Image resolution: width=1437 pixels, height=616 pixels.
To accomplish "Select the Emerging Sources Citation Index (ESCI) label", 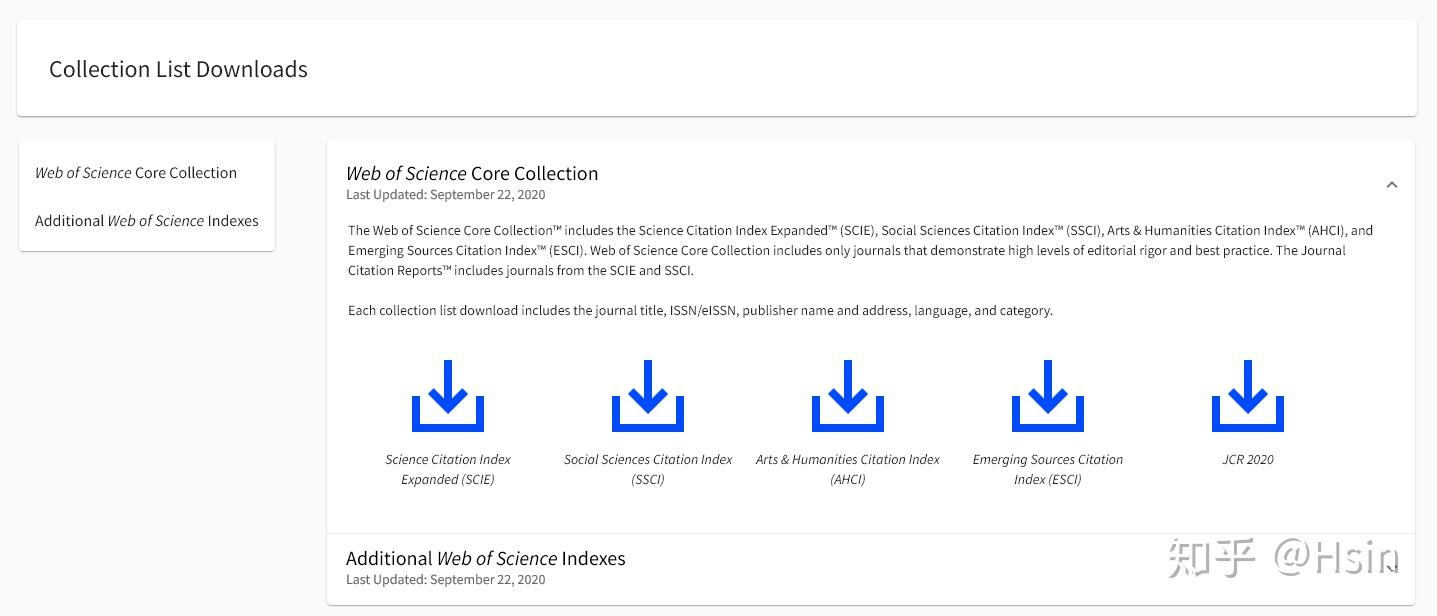I will point(1048,469).
